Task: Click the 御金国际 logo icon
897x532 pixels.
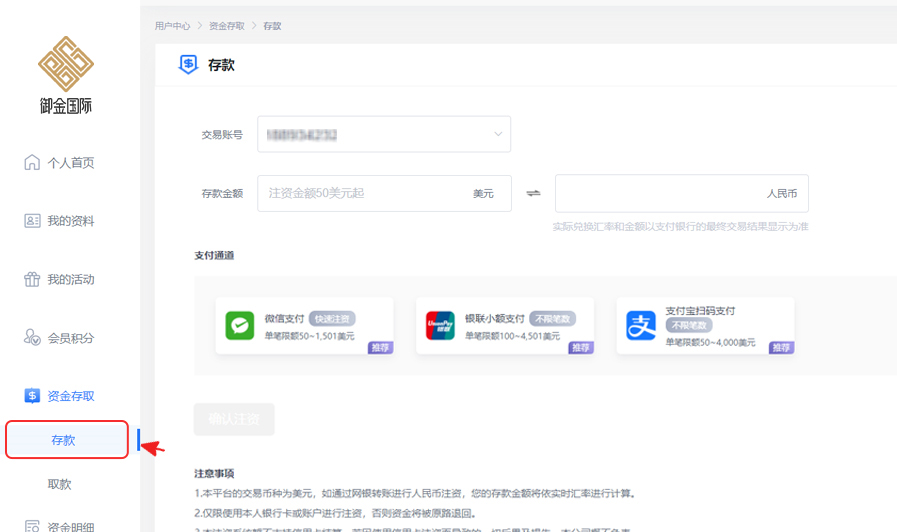Action: pyautogui.click(x=66, y=64)
